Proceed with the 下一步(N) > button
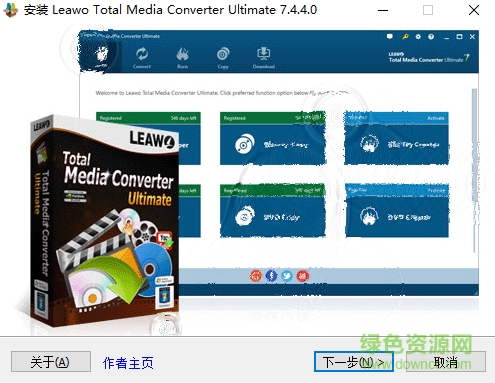 click(x=354, y=362)
